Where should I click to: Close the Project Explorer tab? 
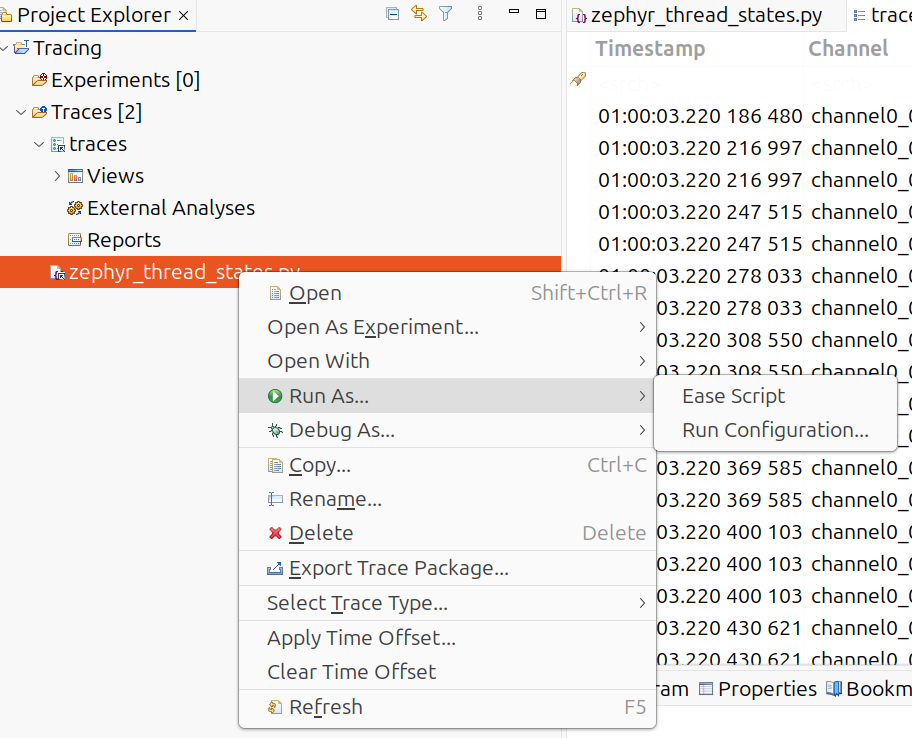(183, 15)
